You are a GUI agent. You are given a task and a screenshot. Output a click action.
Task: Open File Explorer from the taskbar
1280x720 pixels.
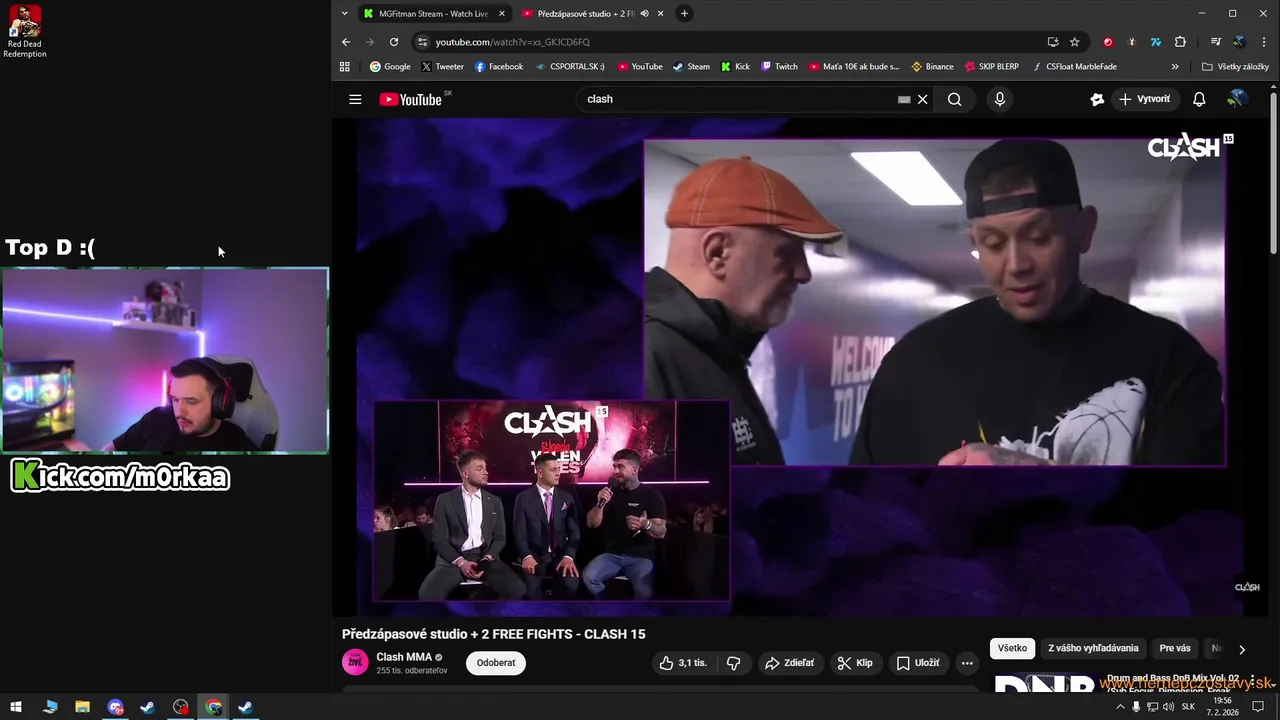(82, 707)
